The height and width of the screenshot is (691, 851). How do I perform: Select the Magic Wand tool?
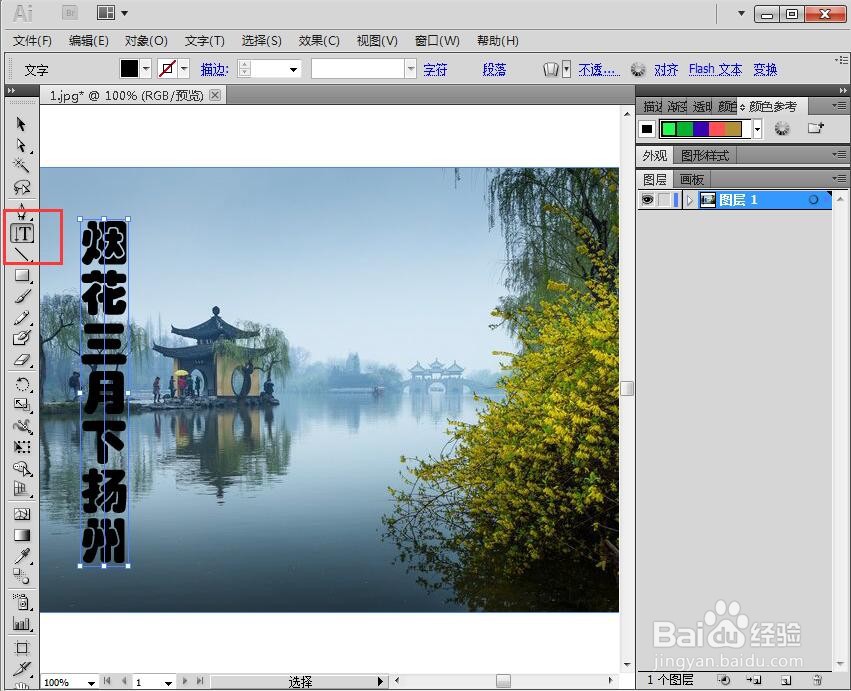[21, 165]
